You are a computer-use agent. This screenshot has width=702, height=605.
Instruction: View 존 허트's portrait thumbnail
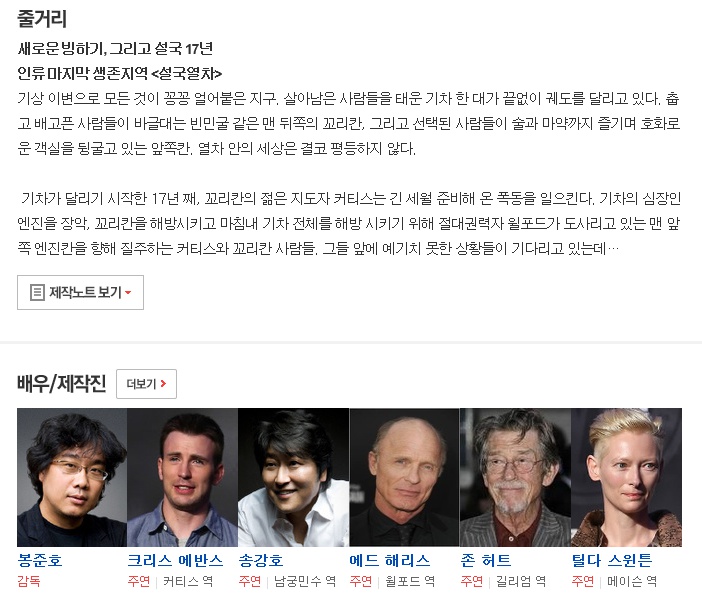(x=515, y=477)
